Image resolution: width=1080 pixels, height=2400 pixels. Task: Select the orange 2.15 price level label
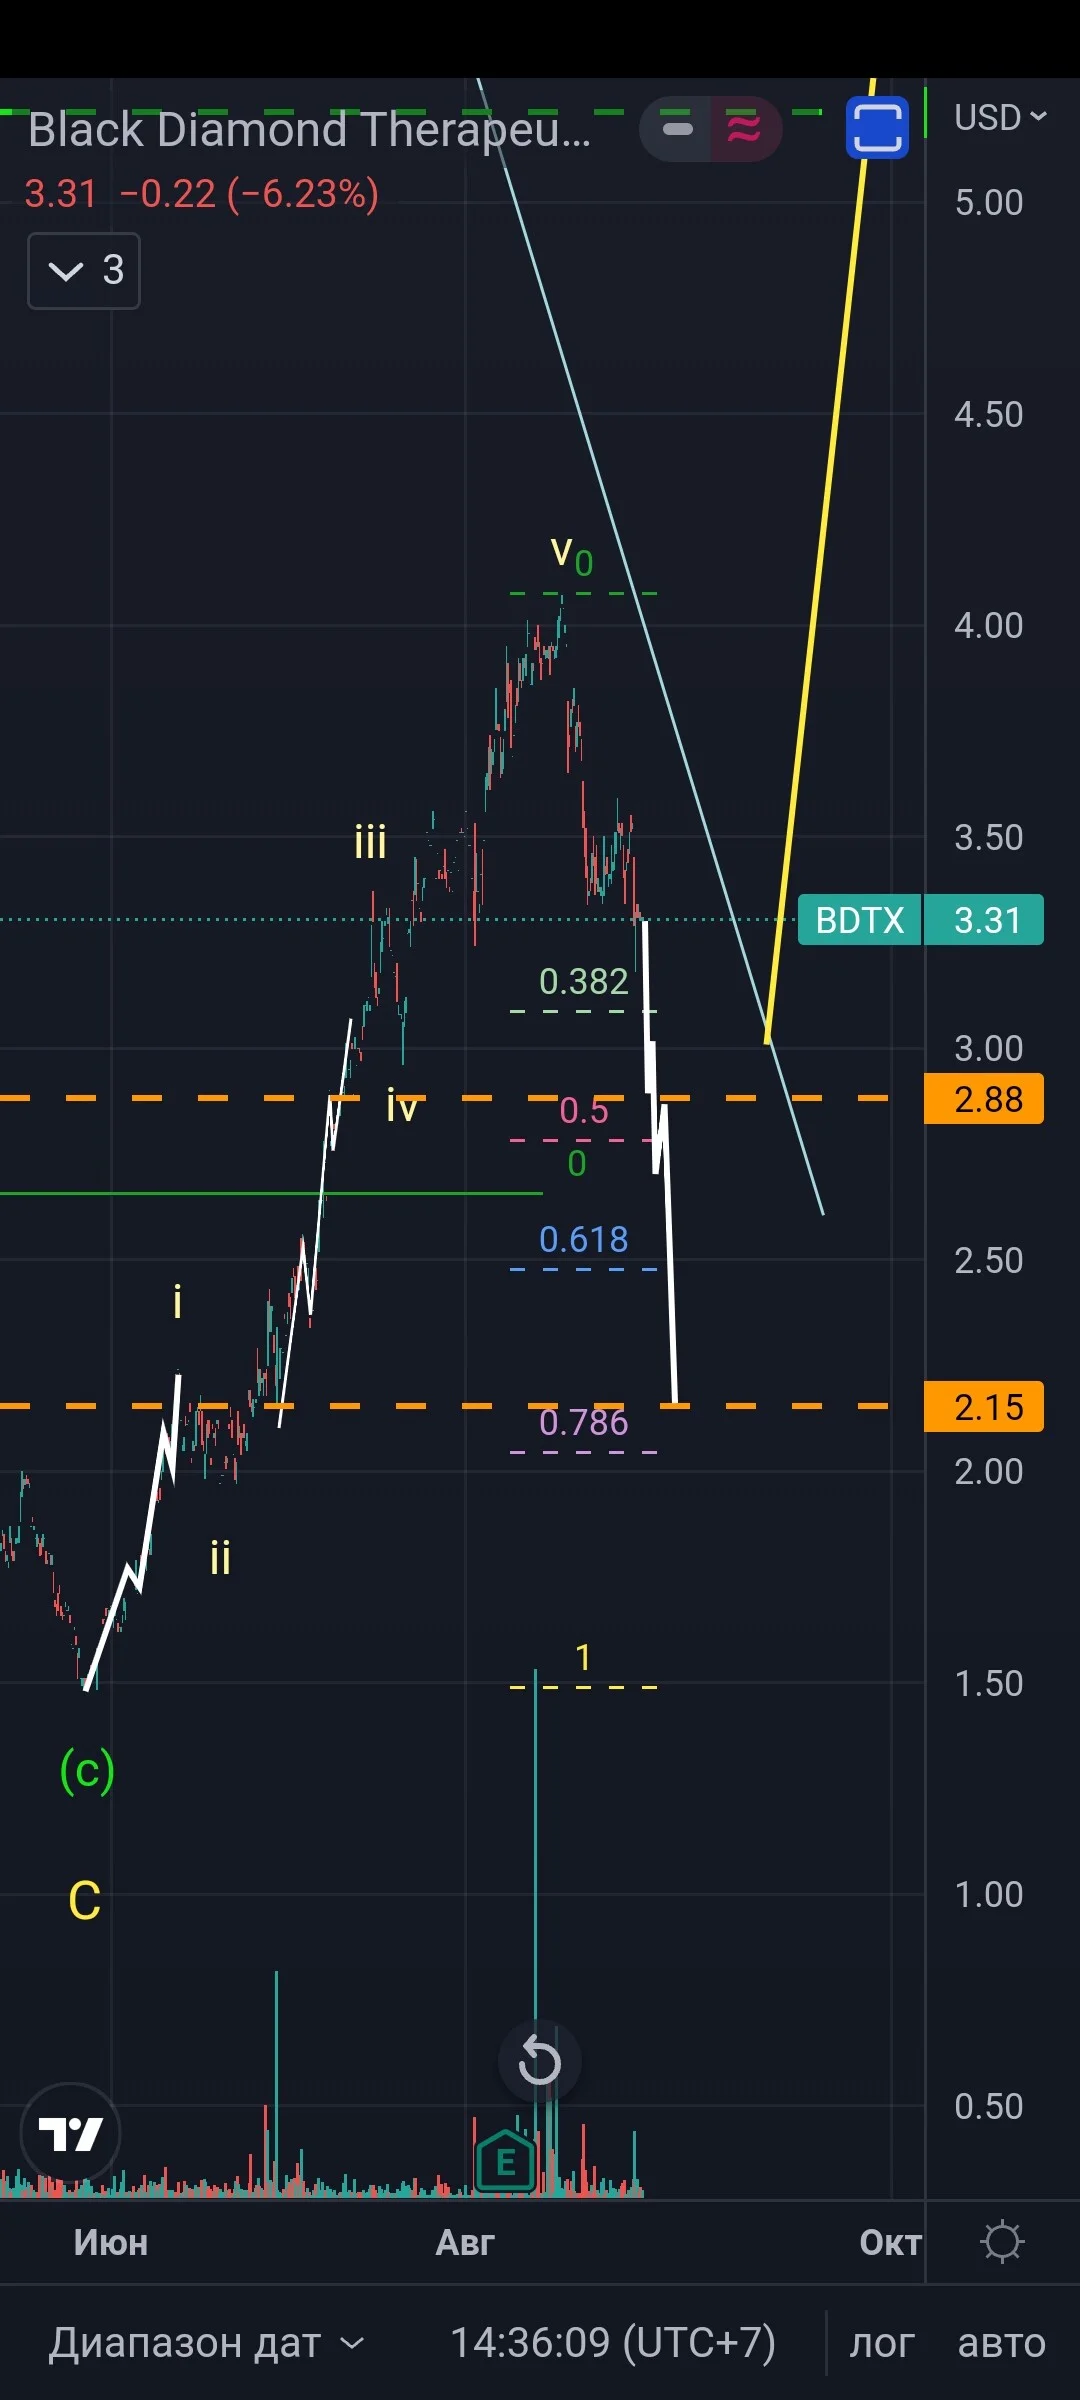(x=984, y=1407)
